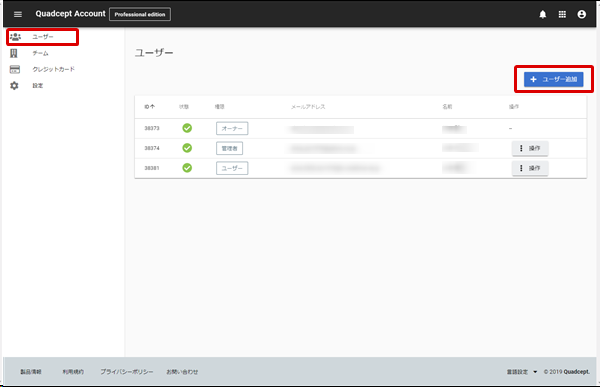Sort by the ID column header
Screen dimensions: 600x387
pos(150,107)
